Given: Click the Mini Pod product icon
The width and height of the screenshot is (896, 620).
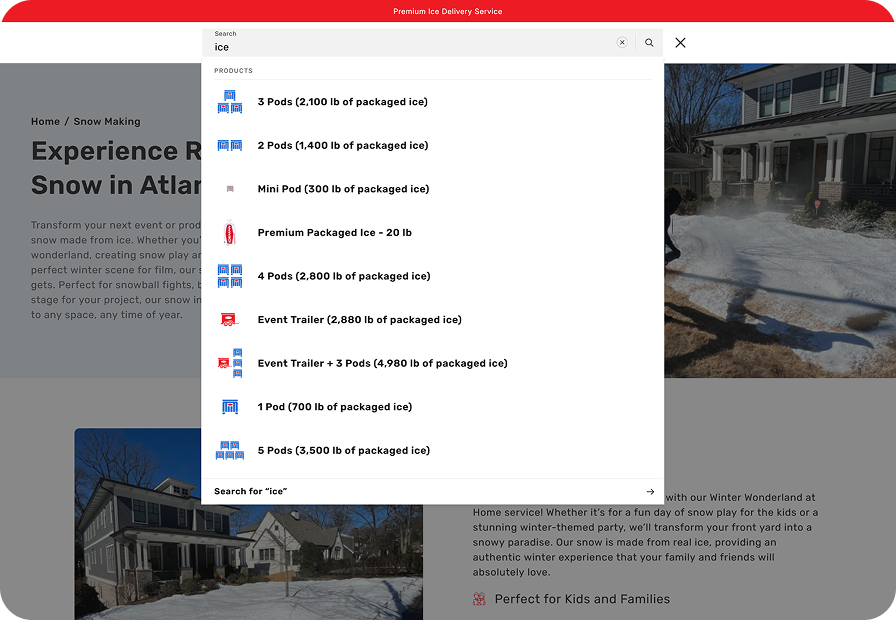Looking at the screenshot, I should click(230, 189).
